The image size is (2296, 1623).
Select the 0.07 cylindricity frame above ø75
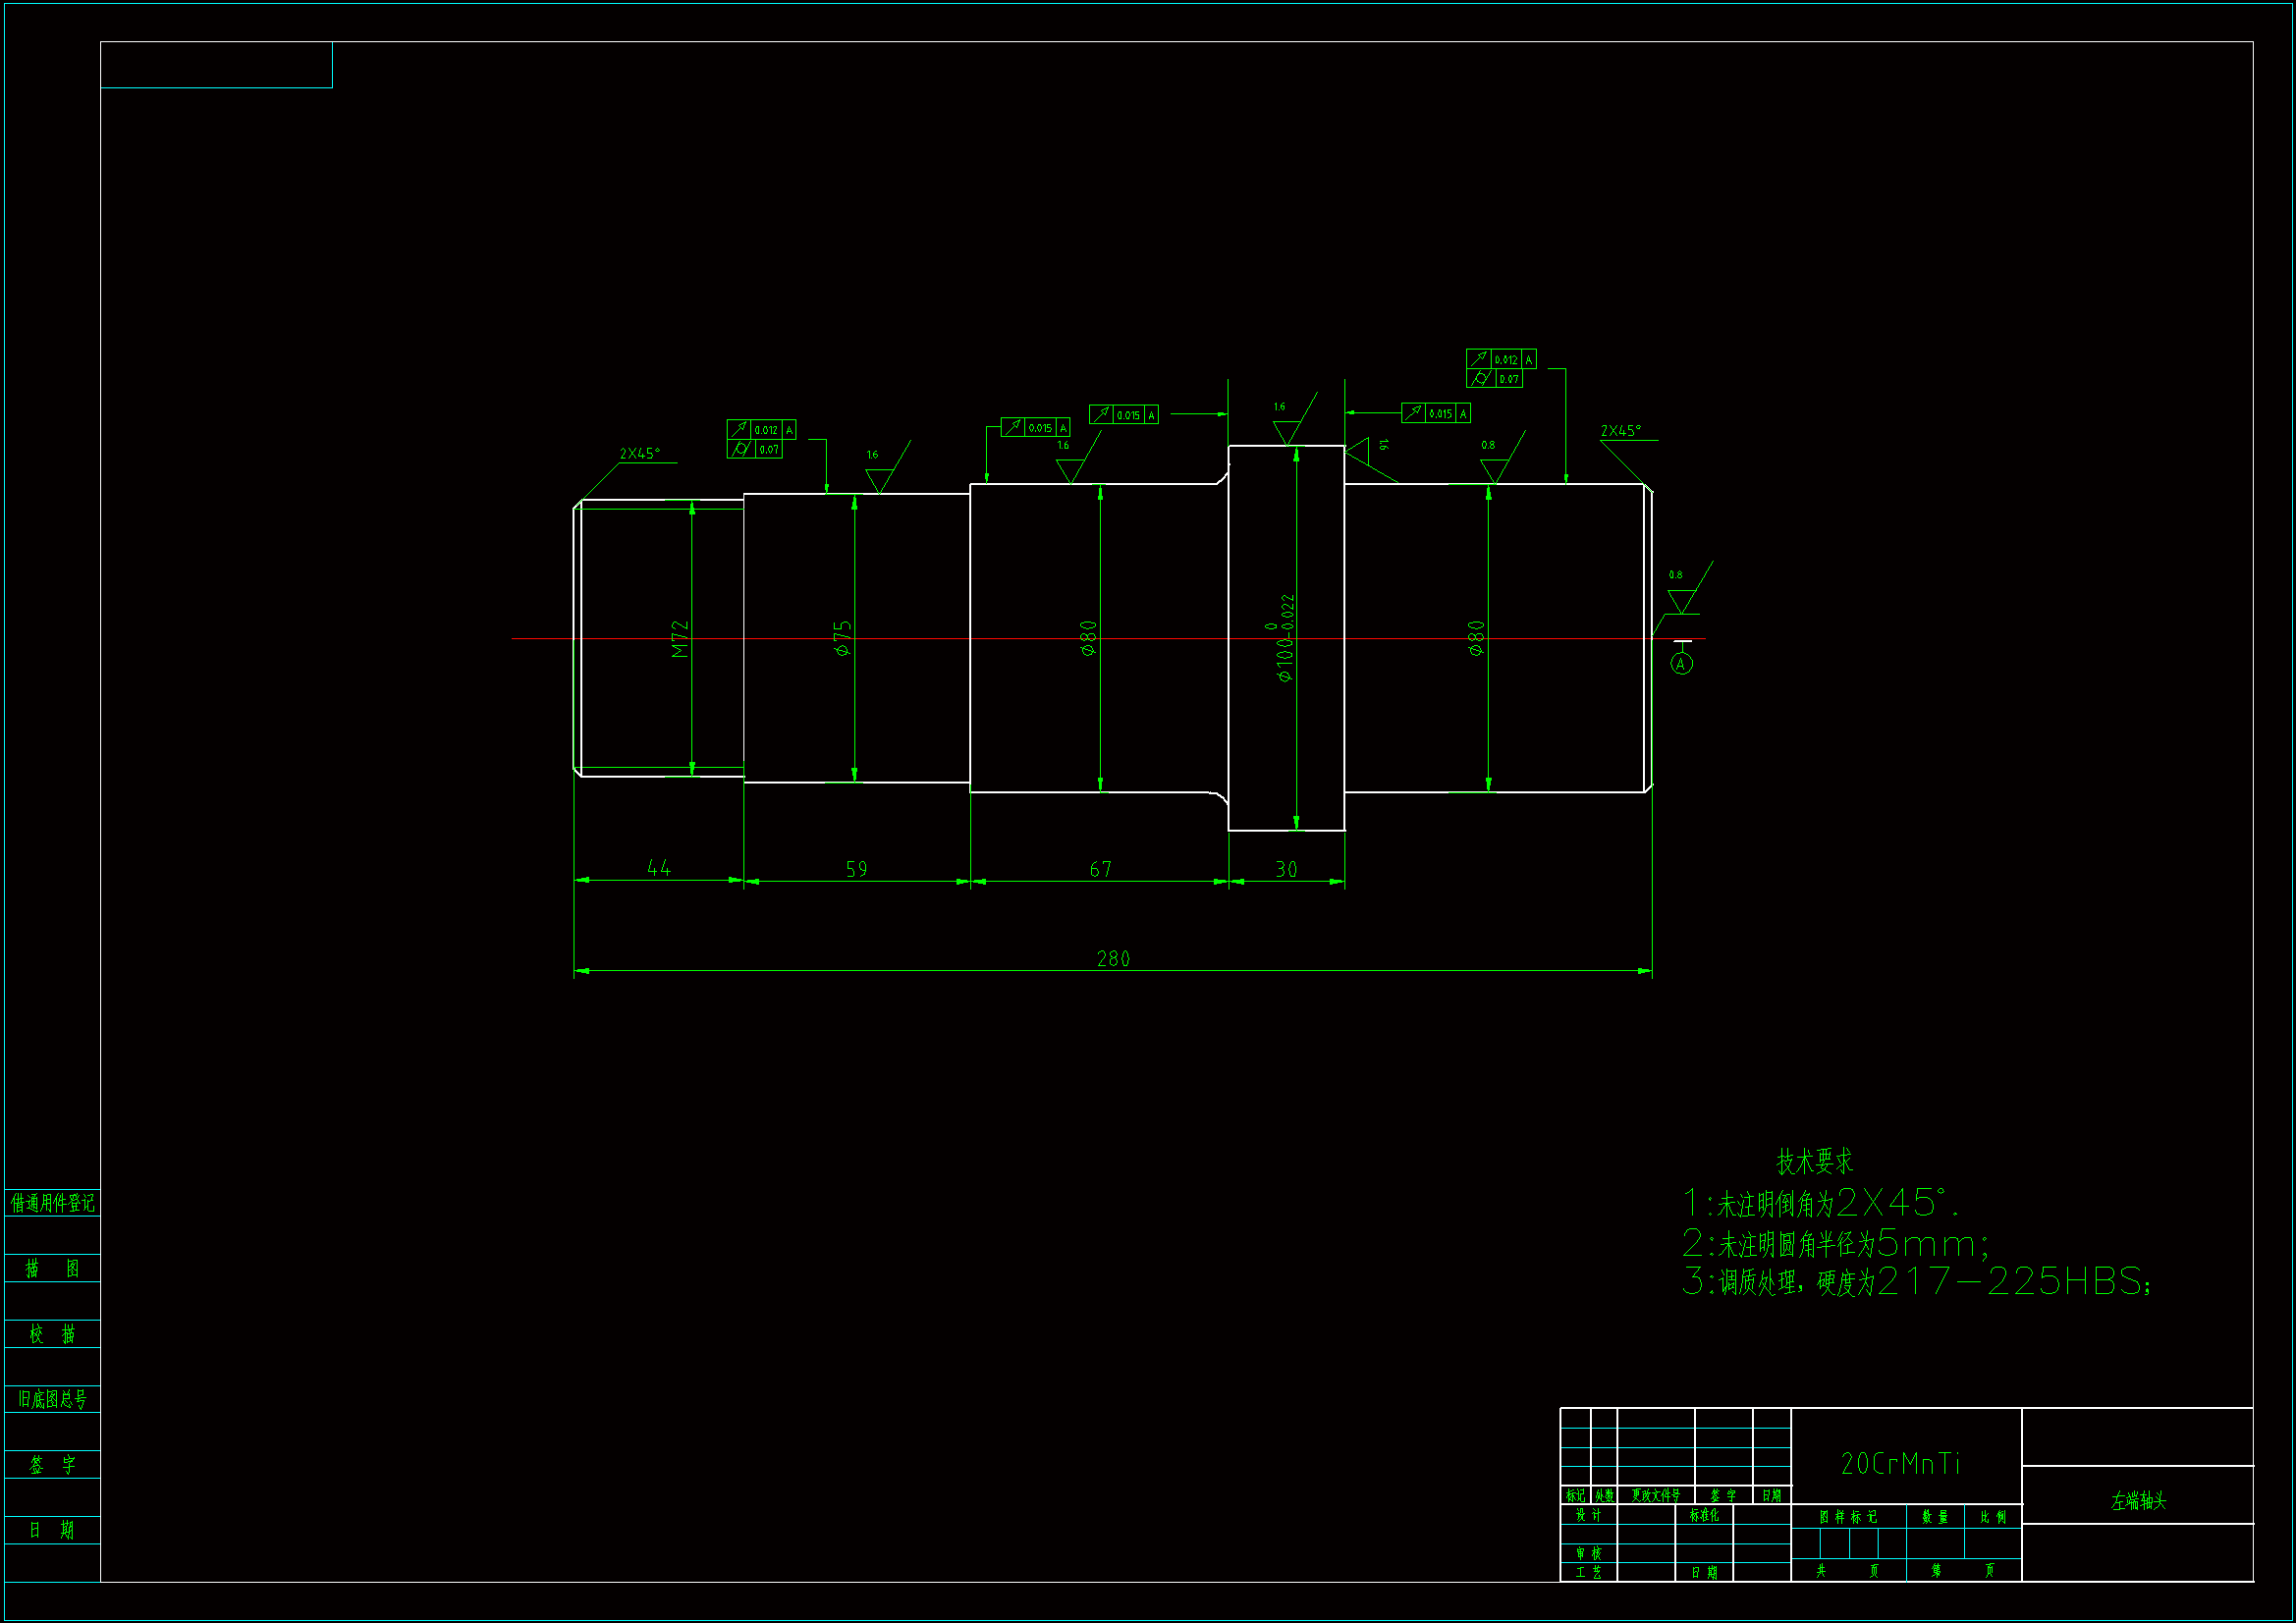coord(755,450)
